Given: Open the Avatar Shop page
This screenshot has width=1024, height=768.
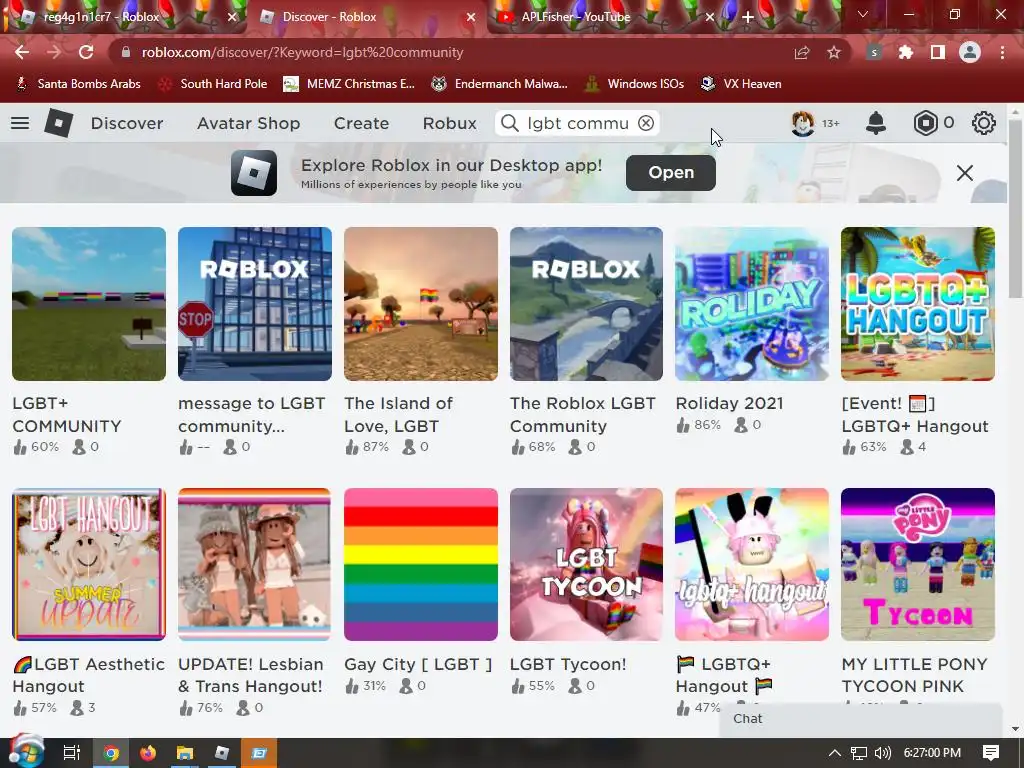Looking at the screenshot, I should (x=248, y=123).
